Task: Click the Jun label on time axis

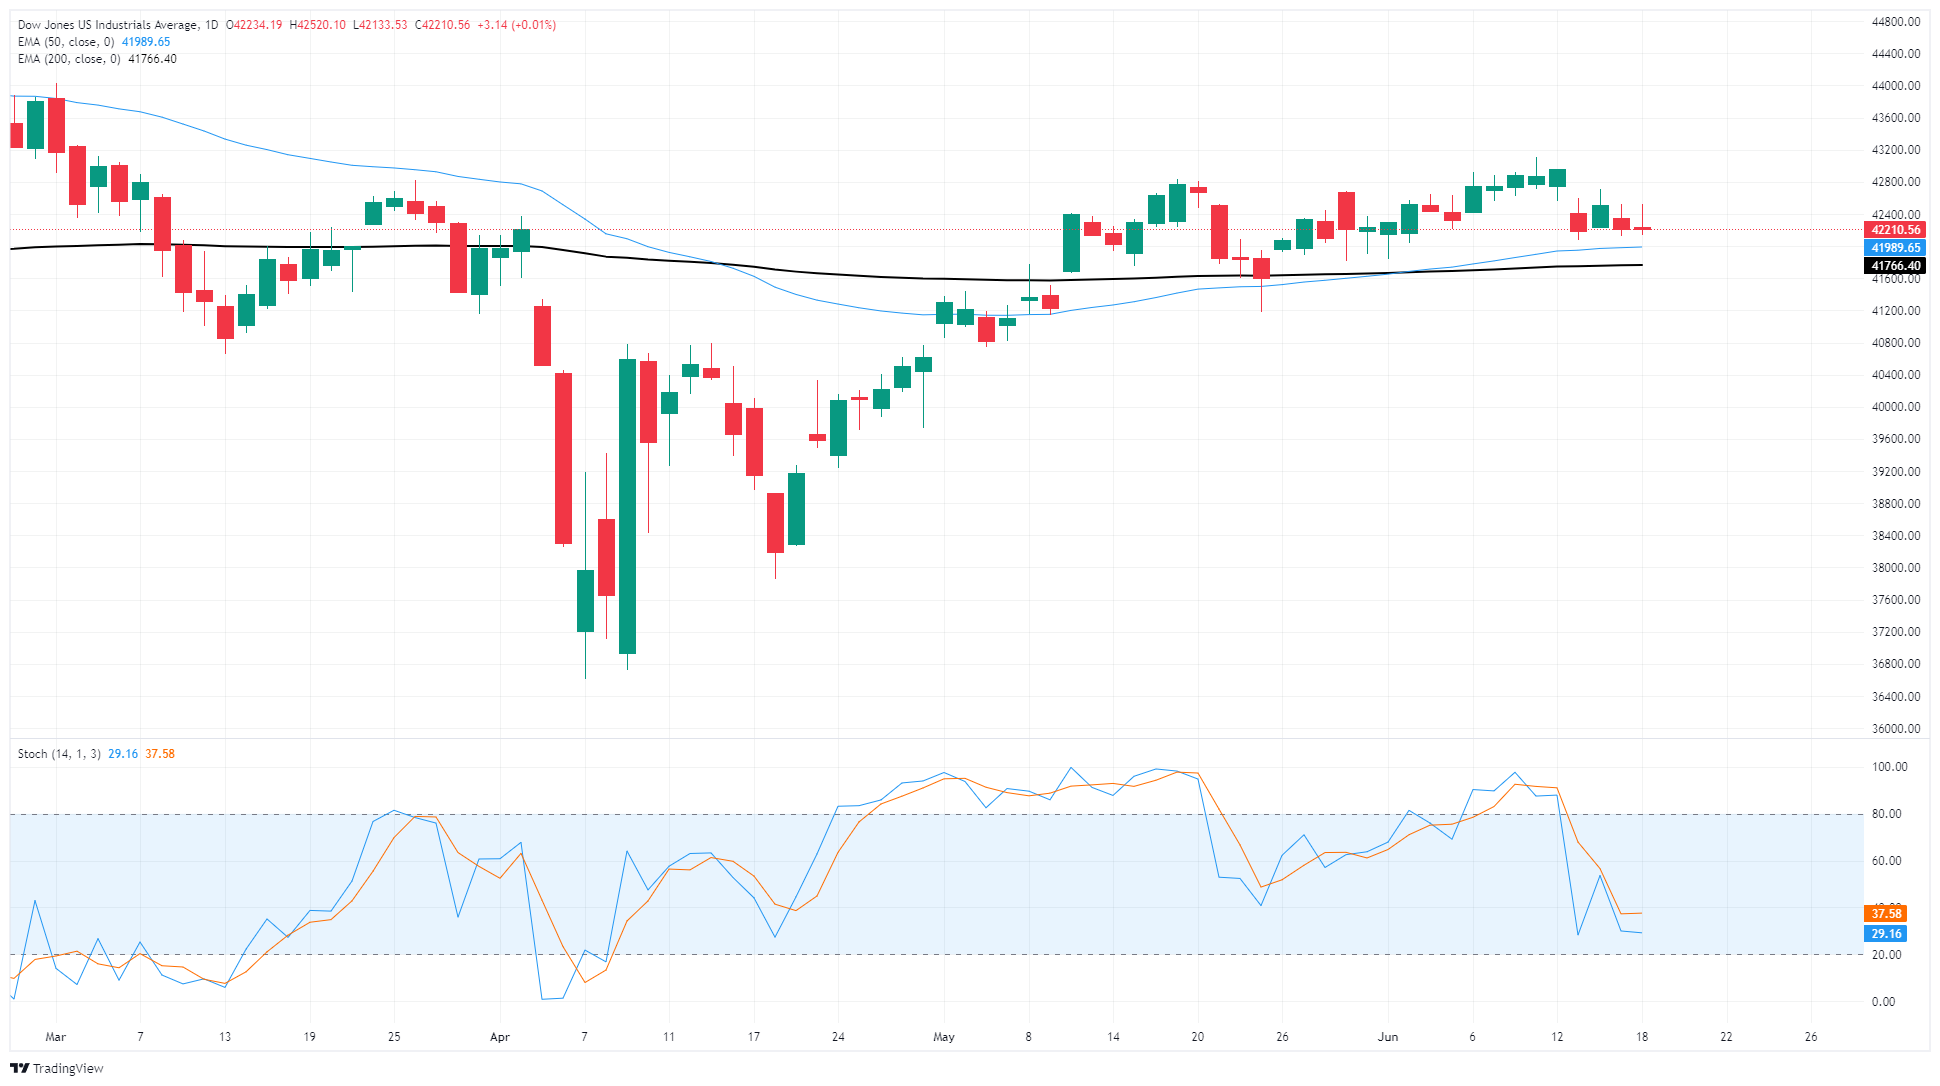Action: 1388,1037
